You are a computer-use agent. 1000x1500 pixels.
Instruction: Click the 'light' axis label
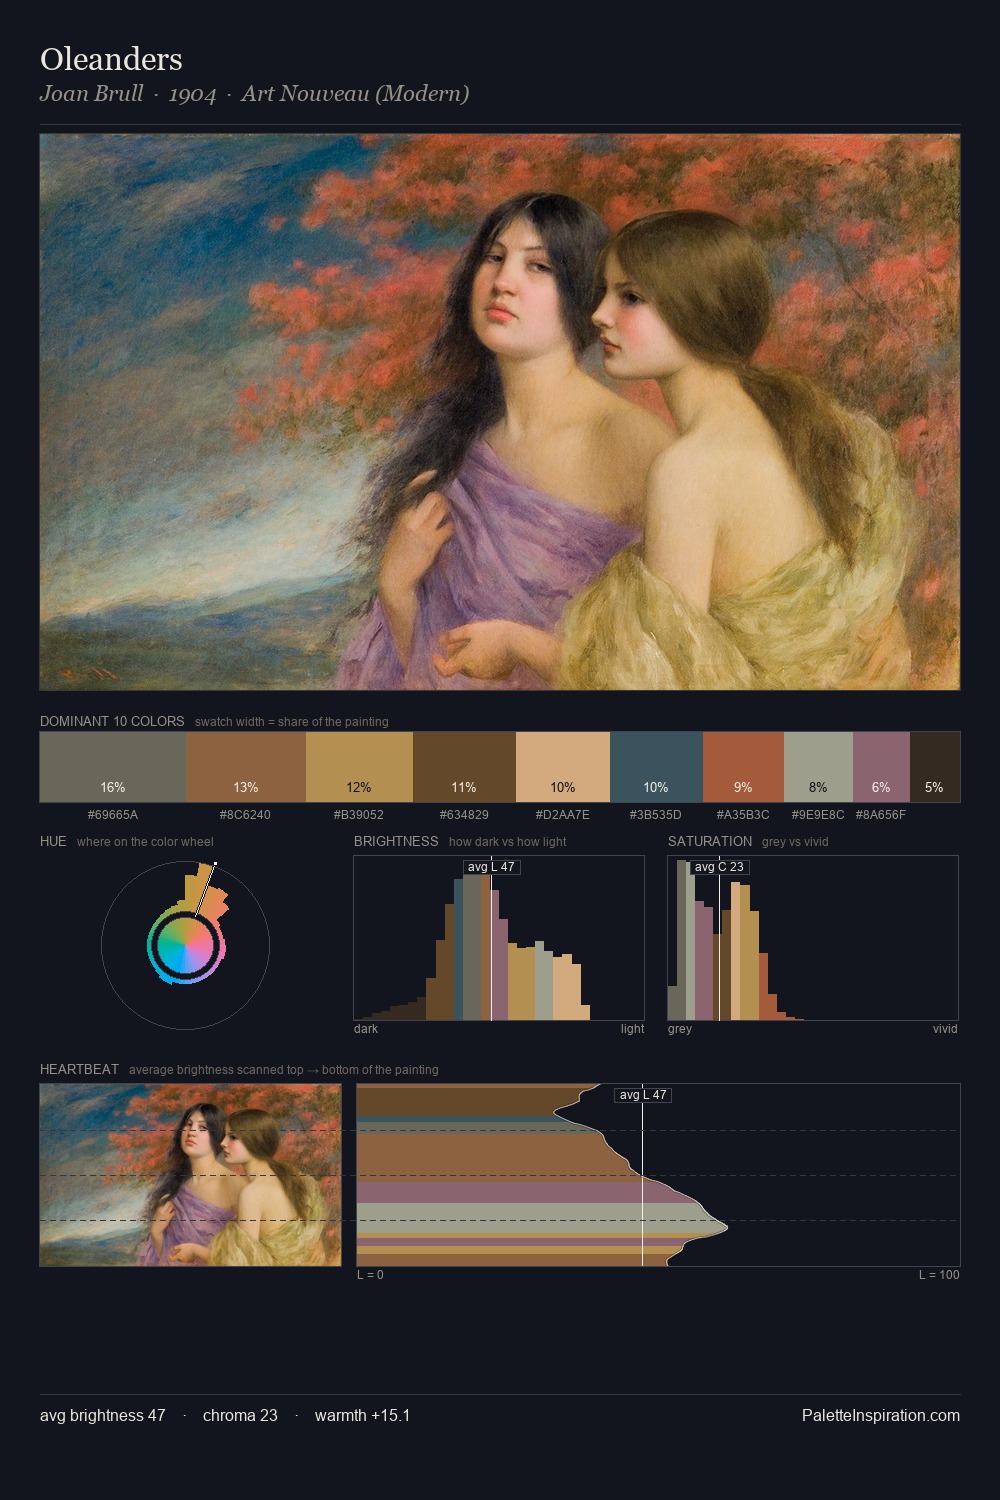[x=632, y=1029]
